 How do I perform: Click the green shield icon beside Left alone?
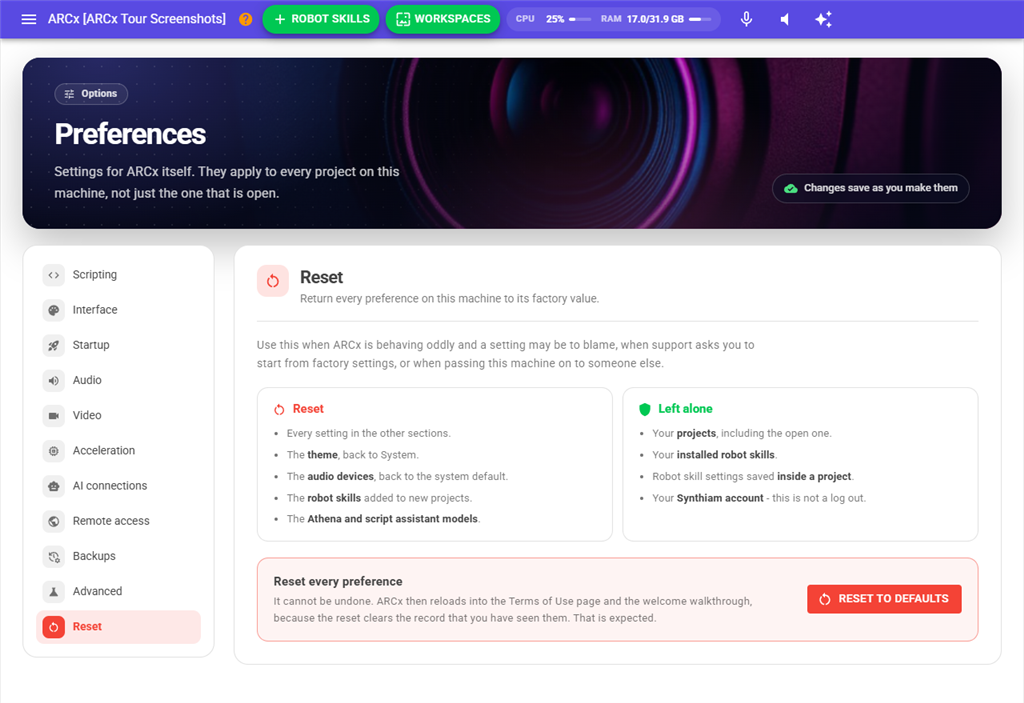coord(645,410)
